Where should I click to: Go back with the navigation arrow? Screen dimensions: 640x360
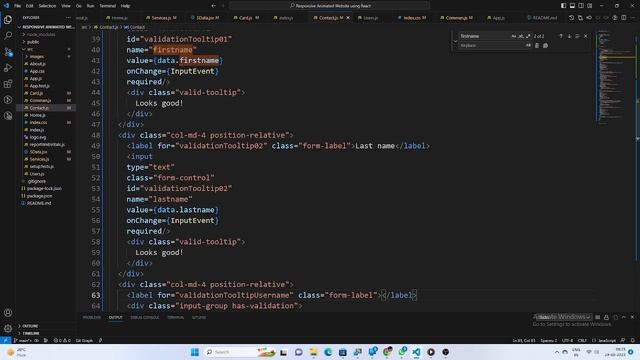point(213,6)
